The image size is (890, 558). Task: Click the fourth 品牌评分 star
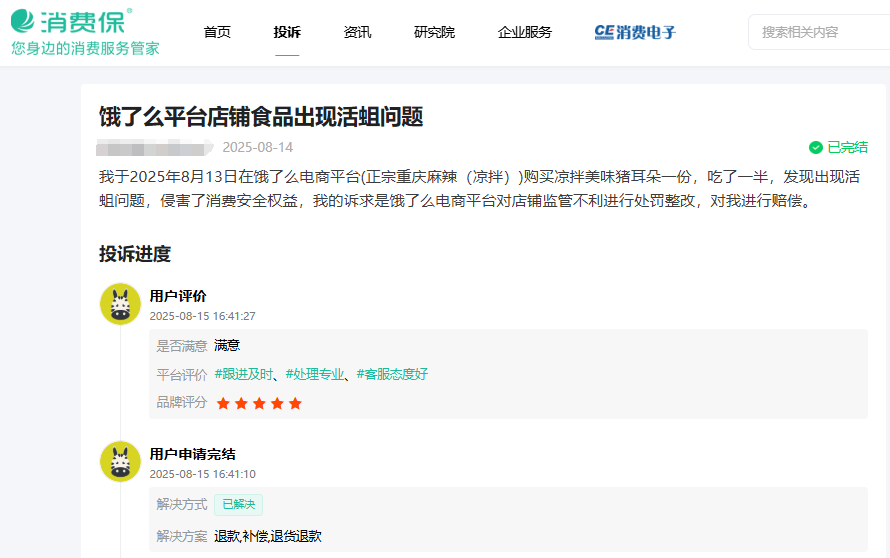pyautogui.click(x=277, y=404)
